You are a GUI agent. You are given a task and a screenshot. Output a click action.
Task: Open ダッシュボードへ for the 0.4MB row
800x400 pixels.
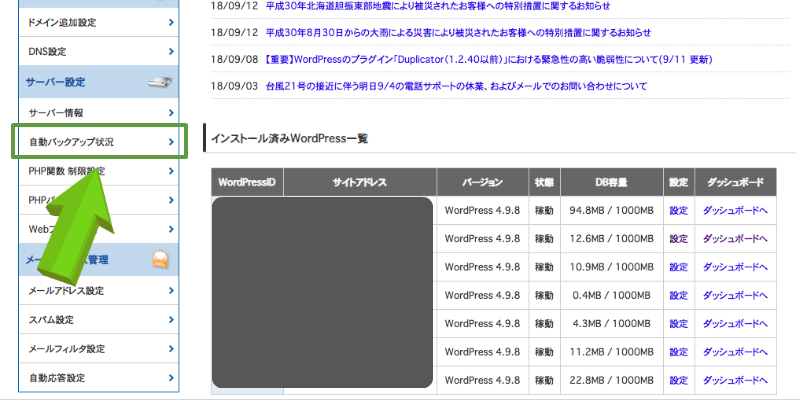tap(735, 295)
